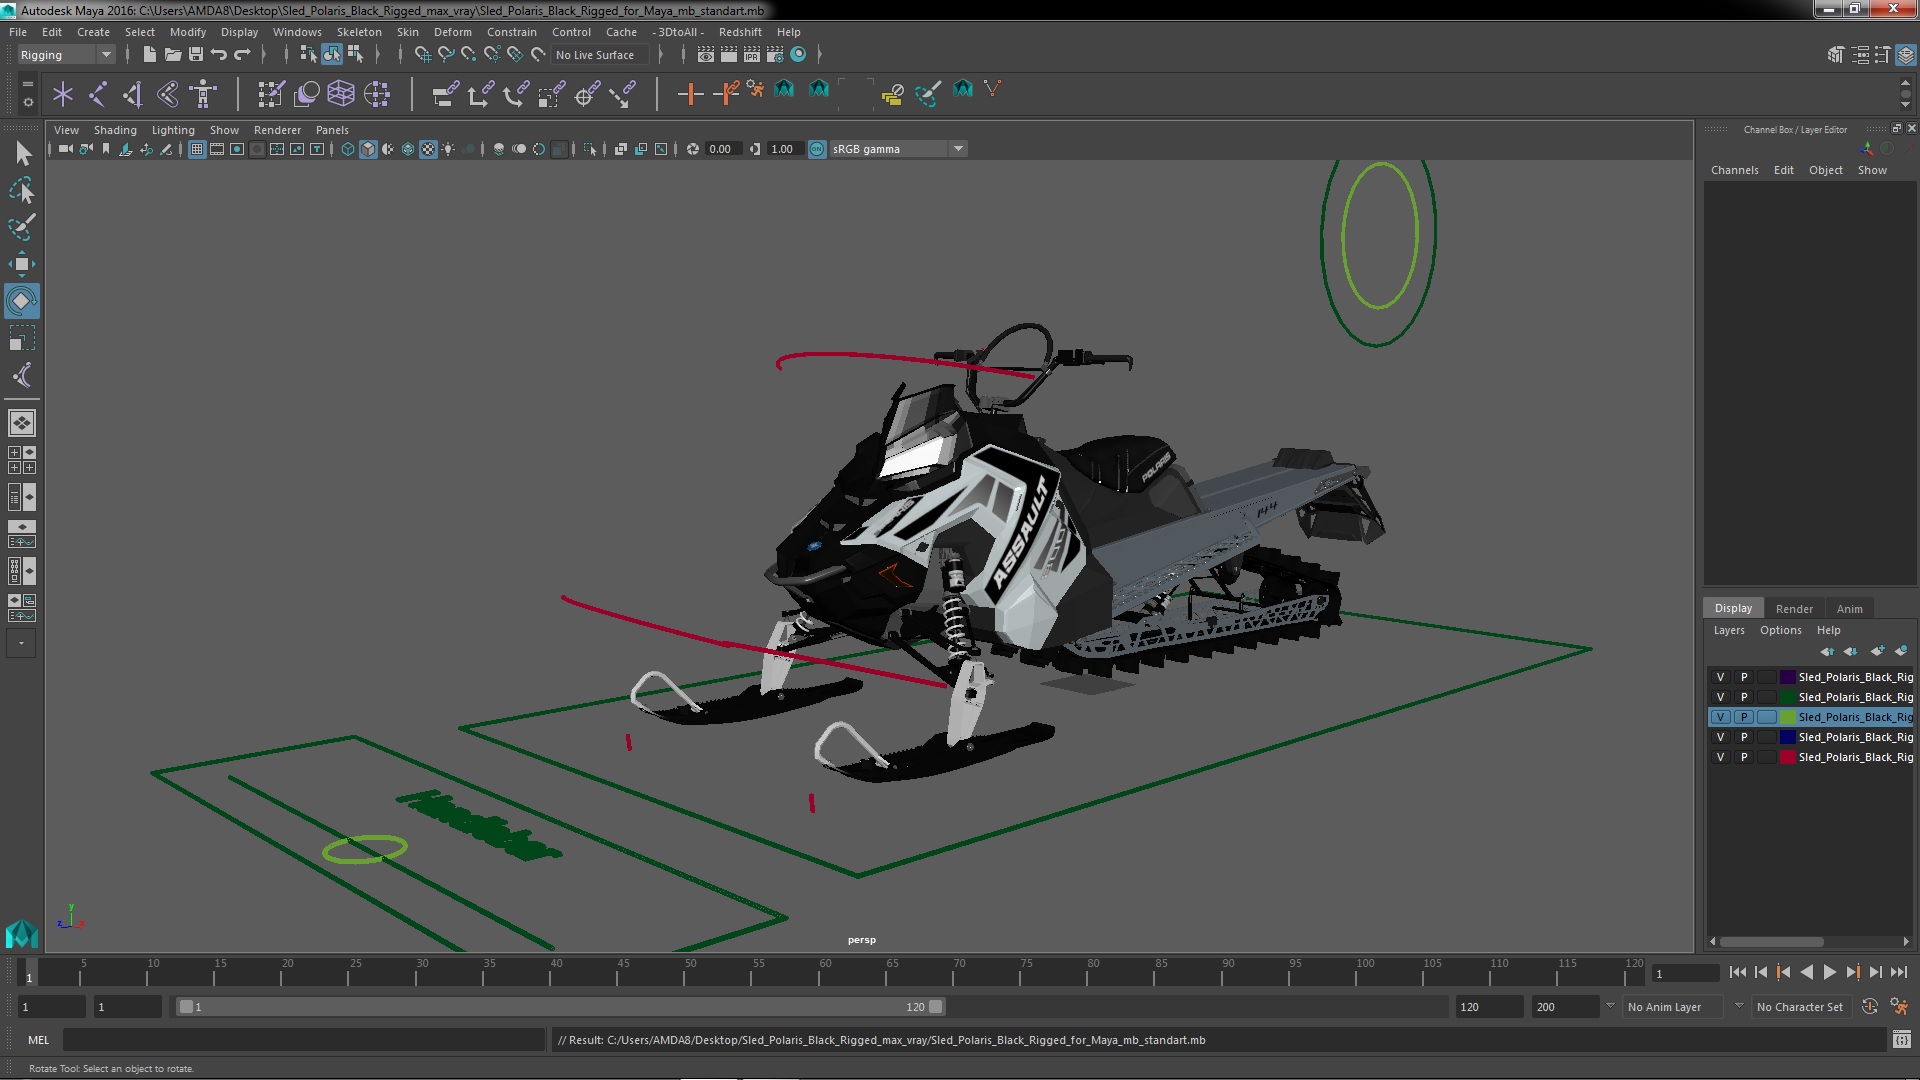Toggle P column for bottom Sled_Polaris_Black_Rig layer
The image size is (1920, 1080).
point(1743,756)
